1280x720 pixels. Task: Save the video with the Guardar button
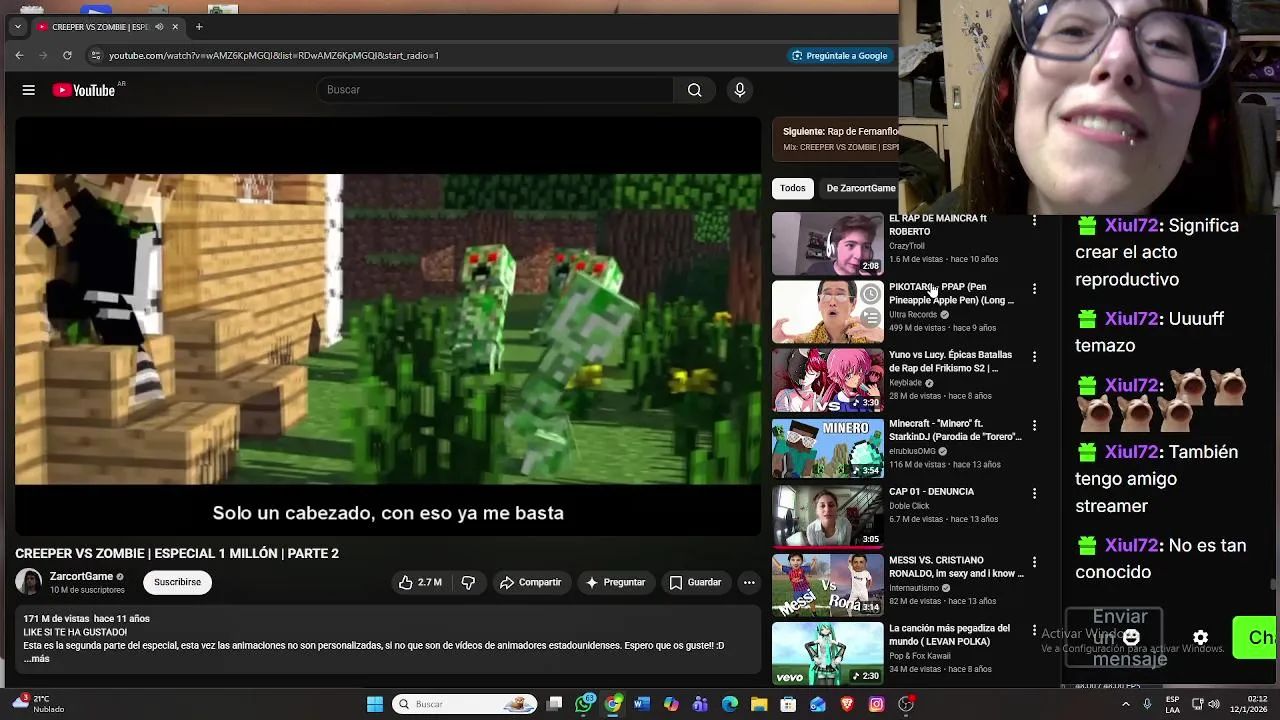[x=695, y=582]
